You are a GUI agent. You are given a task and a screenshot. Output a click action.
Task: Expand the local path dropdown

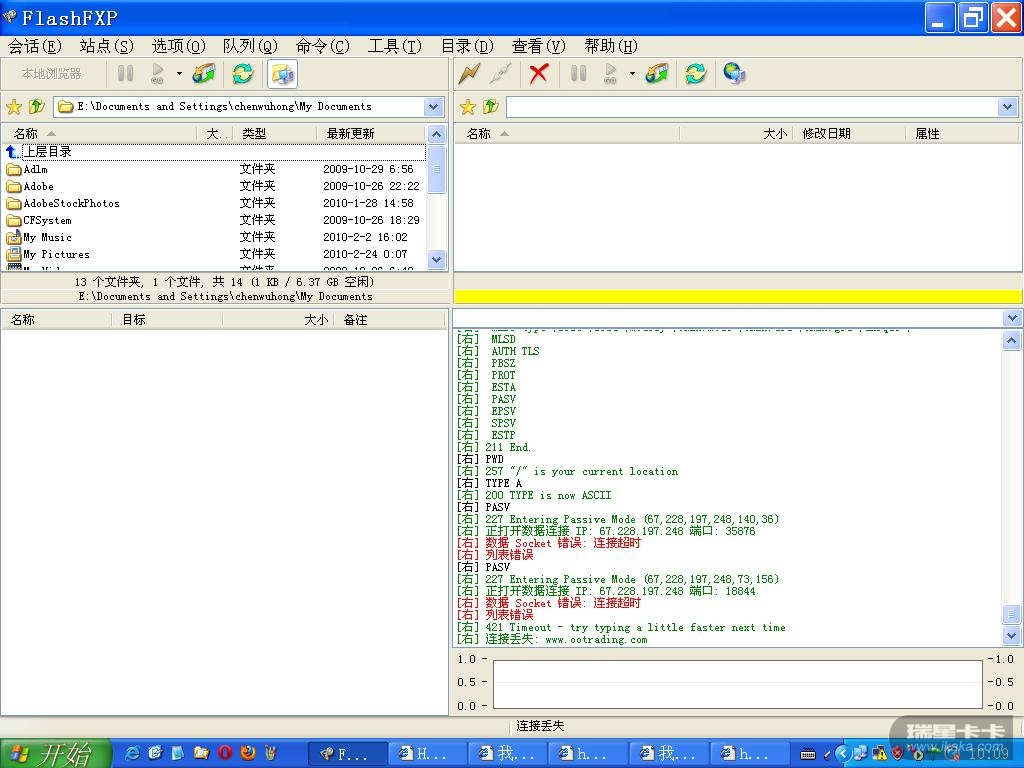pyautogui.click(x=434, y=107)
